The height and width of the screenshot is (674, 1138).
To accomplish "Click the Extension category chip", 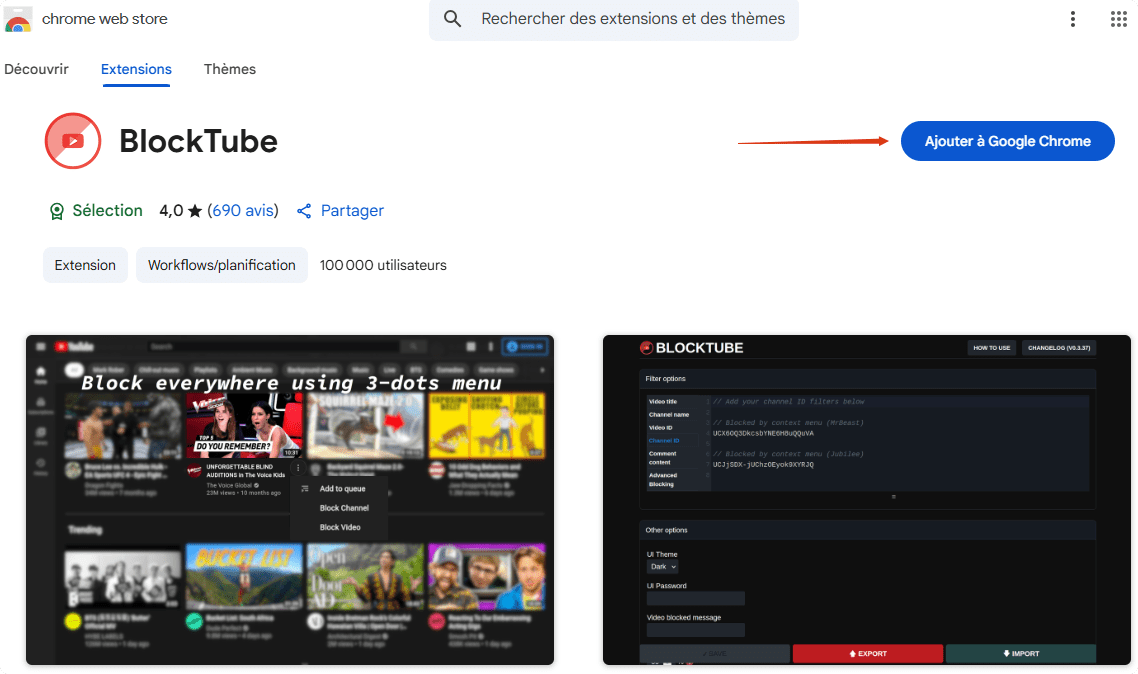I will click(85, 265).
